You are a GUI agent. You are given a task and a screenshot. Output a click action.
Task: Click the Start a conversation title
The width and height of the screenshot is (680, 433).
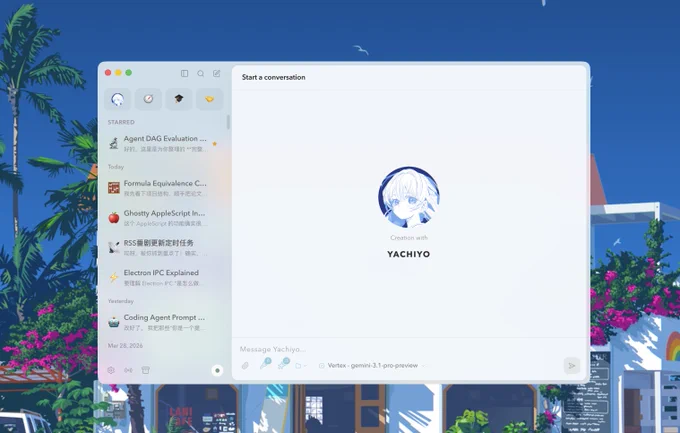coord(274,77)
